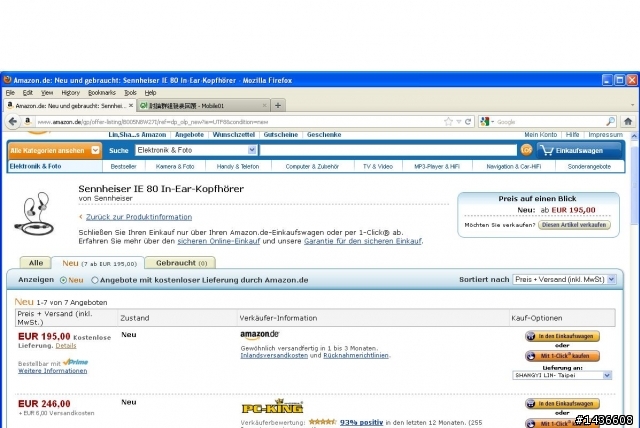640x428 pixels.
Task: Click the bookmark star in address bar
Action: tap(449, 122)
